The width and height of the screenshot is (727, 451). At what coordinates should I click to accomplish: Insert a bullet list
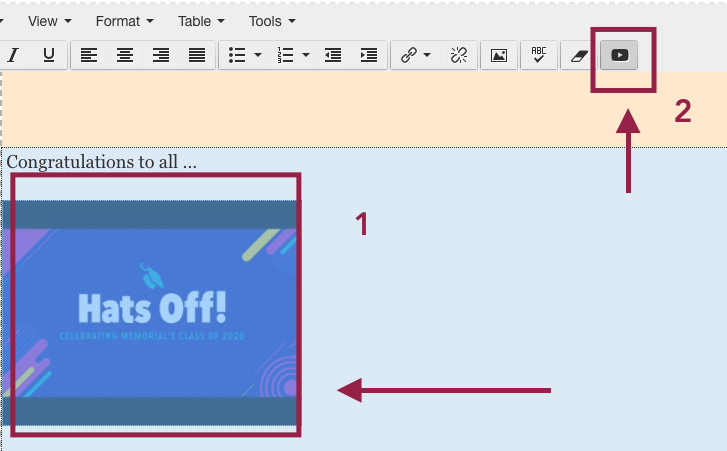point(237,55)
